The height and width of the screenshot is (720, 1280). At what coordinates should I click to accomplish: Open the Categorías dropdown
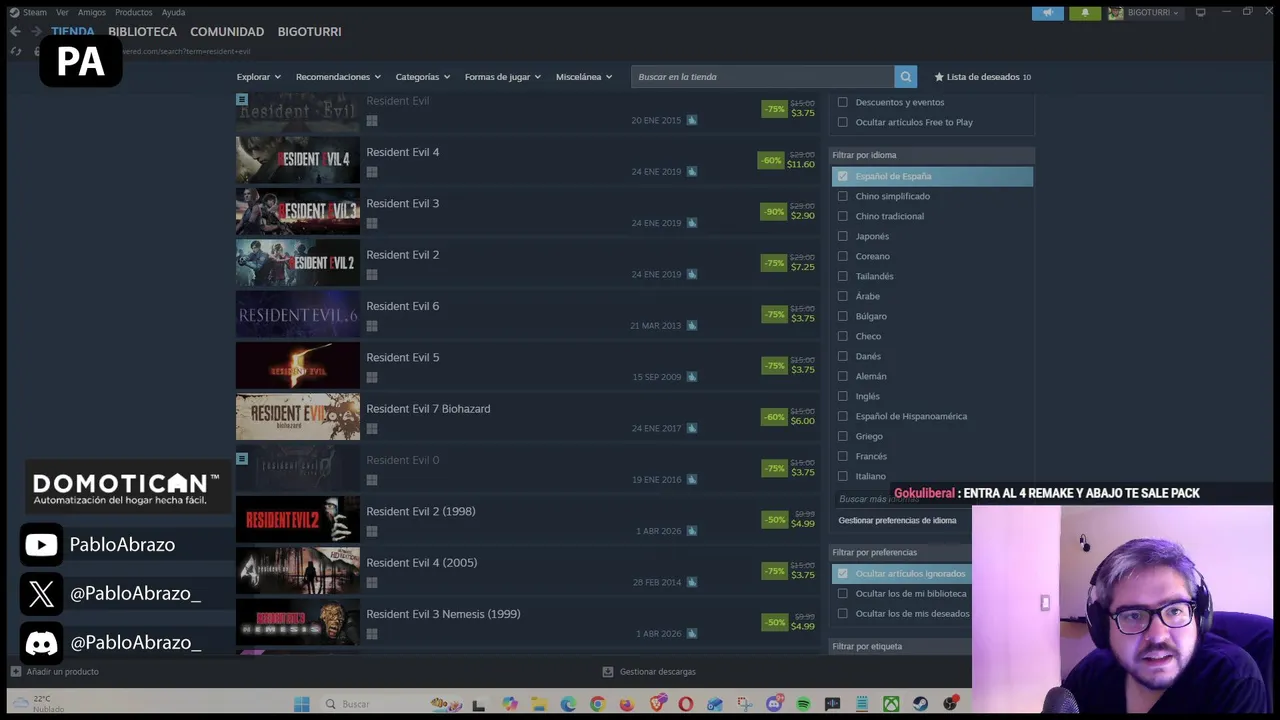pos(422,77)
